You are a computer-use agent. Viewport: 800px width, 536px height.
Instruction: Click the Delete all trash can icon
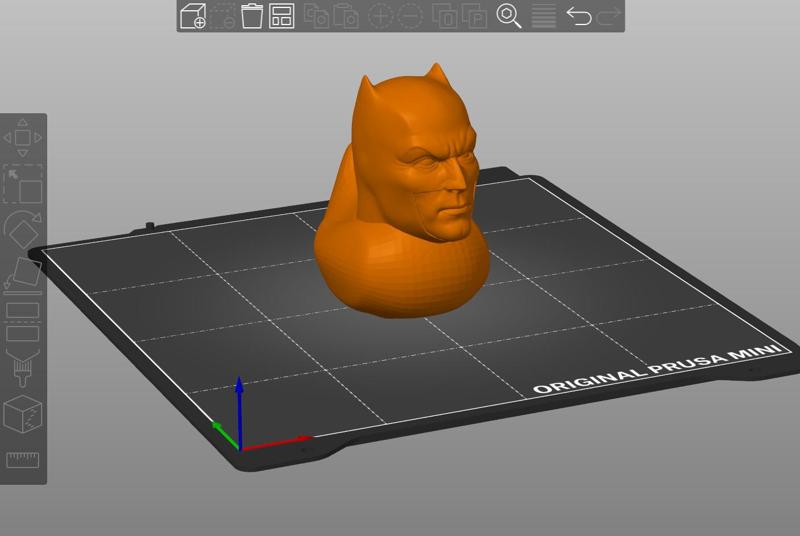coord(252,16)
